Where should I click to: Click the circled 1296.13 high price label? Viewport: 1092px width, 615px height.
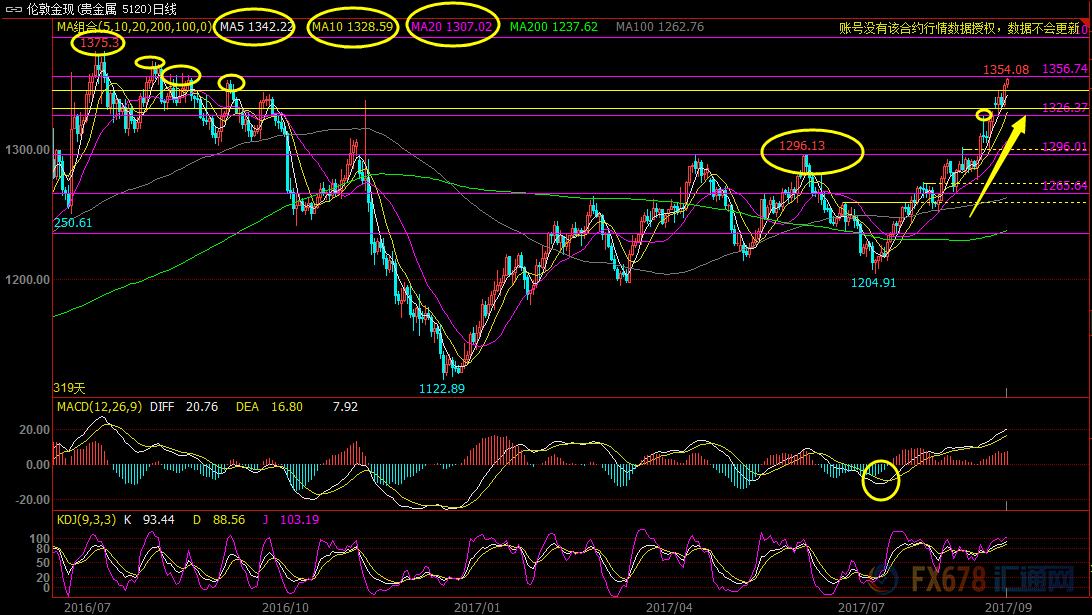coord(812,147)
